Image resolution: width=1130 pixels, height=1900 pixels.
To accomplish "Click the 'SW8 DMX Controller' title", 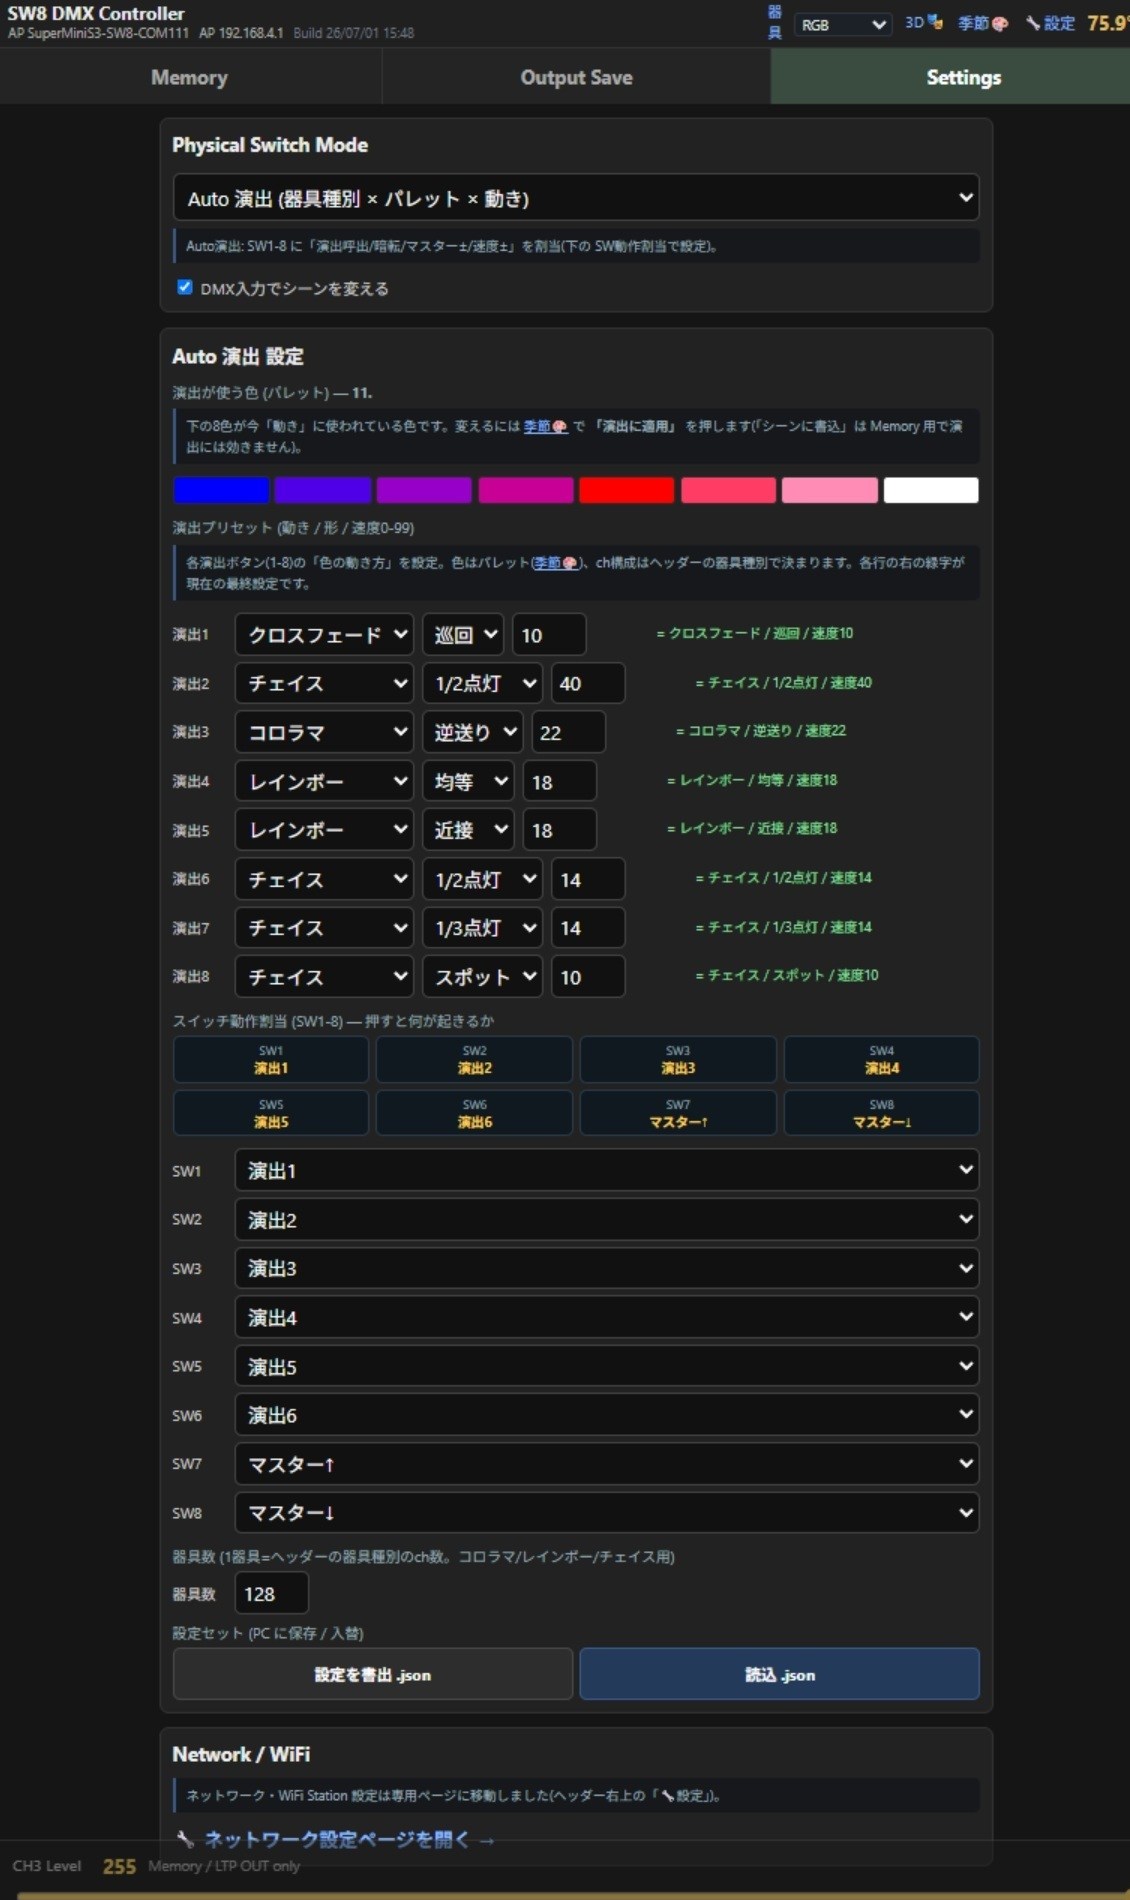I will (96, 13).
